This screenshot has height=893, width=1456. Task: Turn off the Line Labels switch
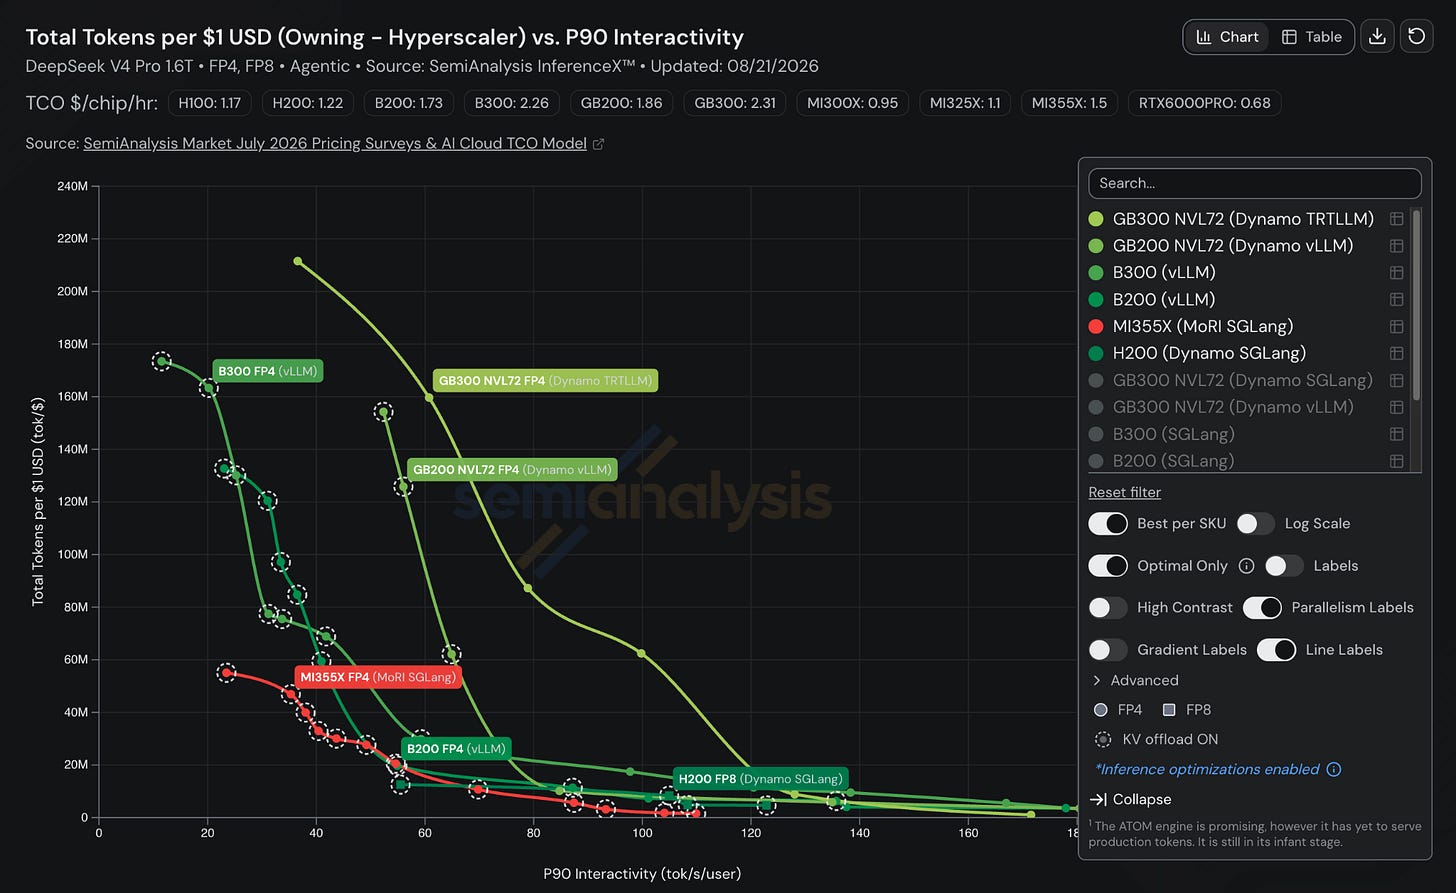coord(1276,650)
